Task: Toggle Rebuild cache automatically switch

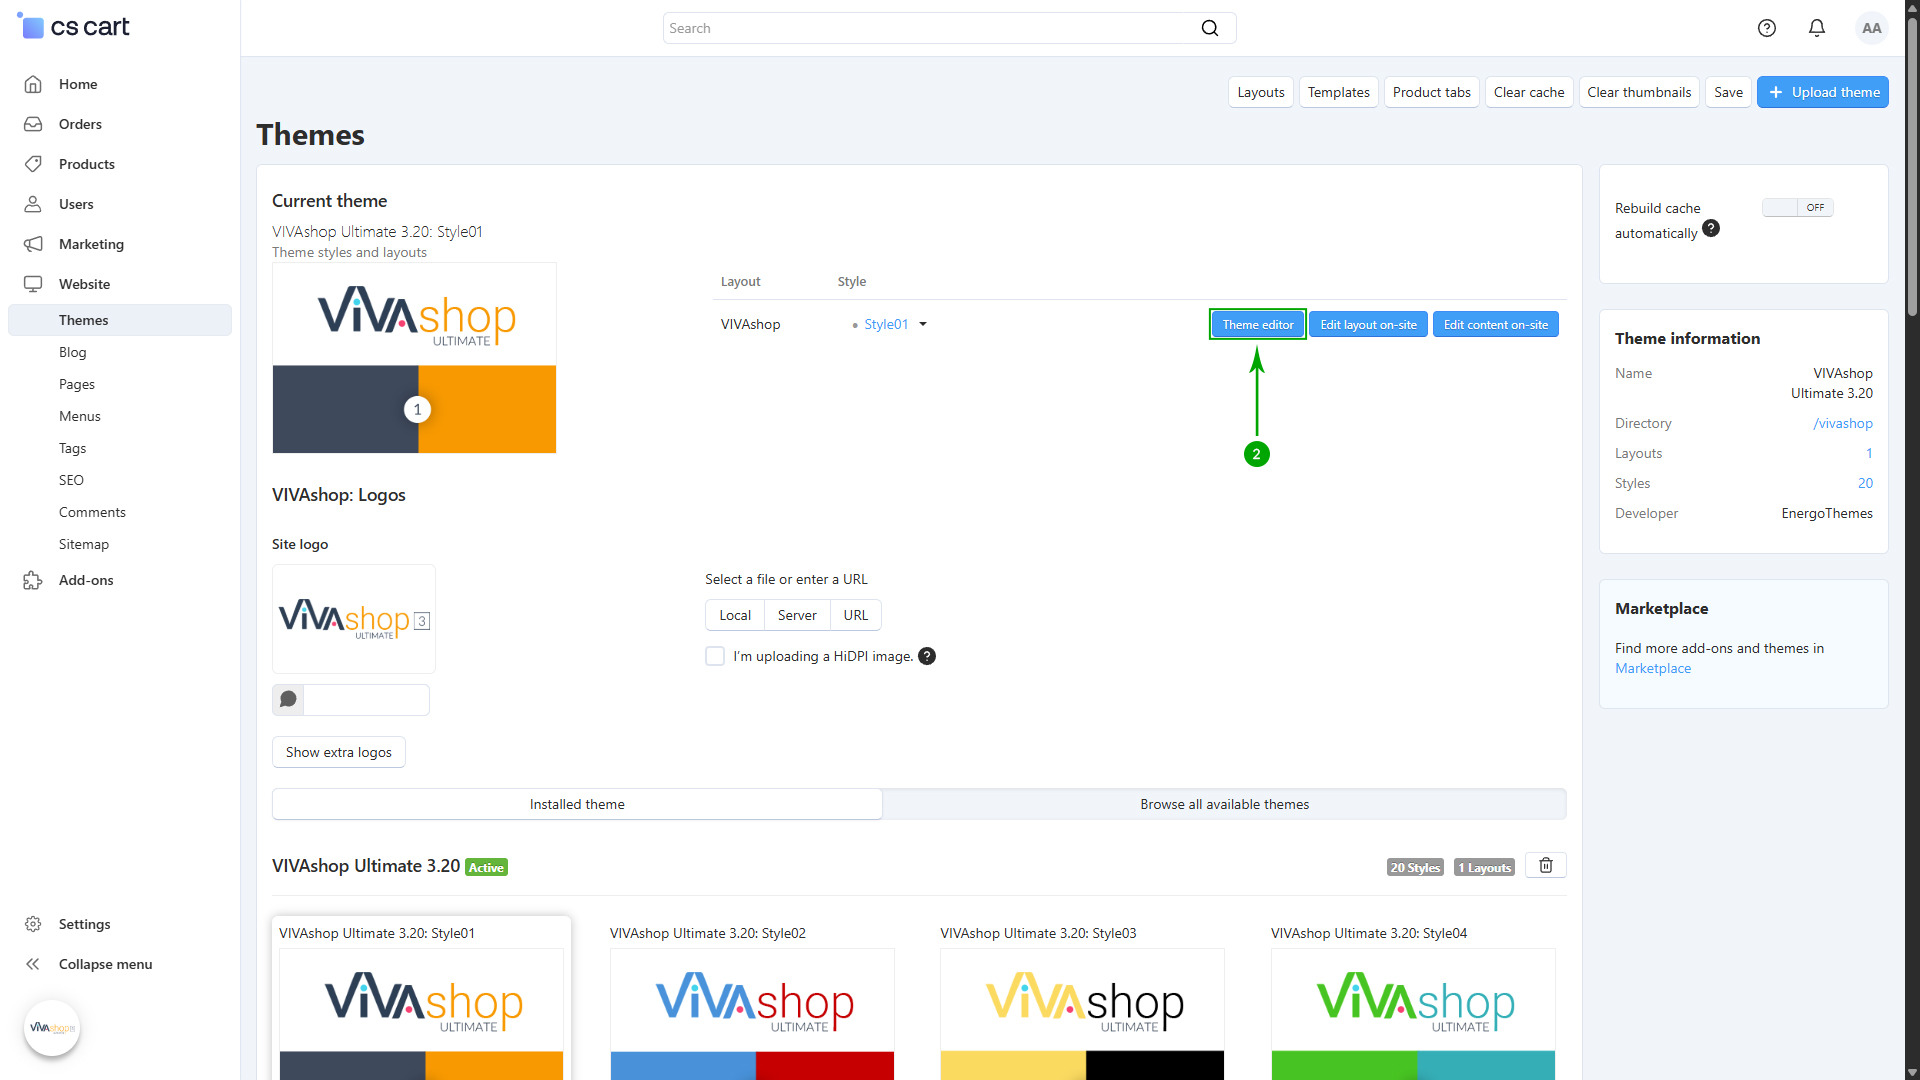Action: (1797, 208)
